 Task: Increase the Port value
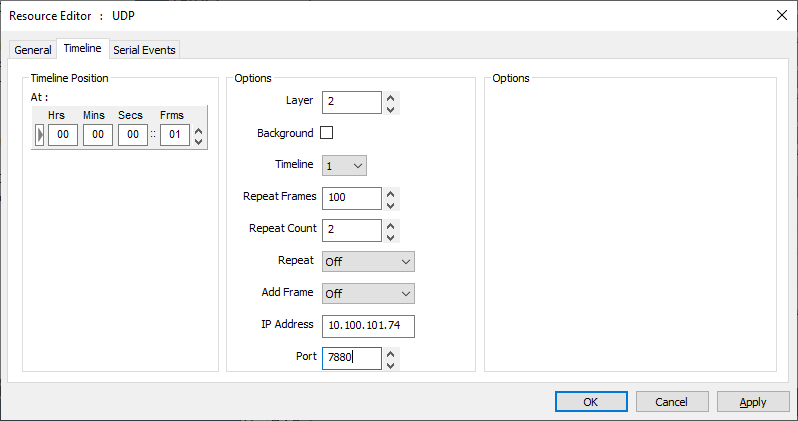[x=390, y=353]
